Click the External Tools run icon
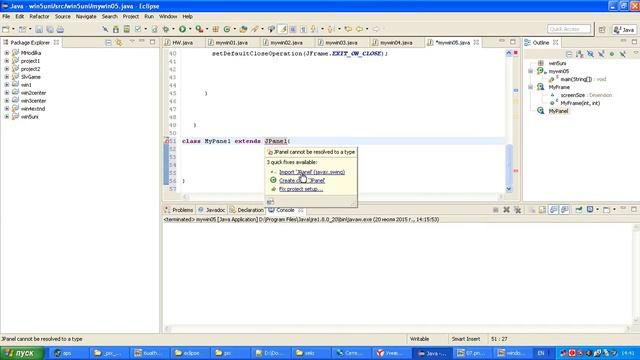 (199, 29)
